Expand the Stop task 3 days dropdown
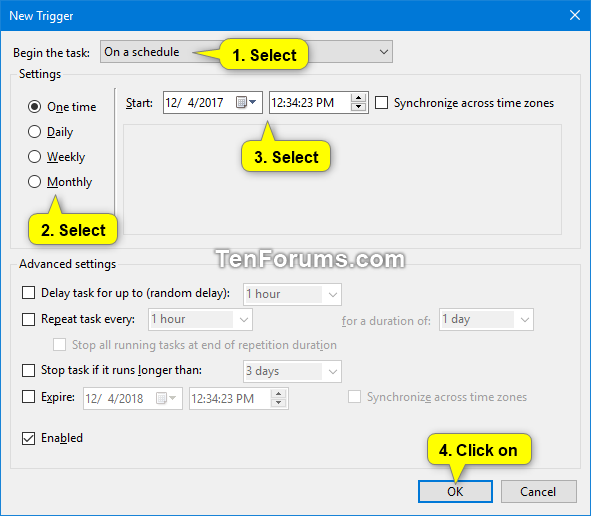The height and width of the screenshot is (516, 591). pos(292,371)
